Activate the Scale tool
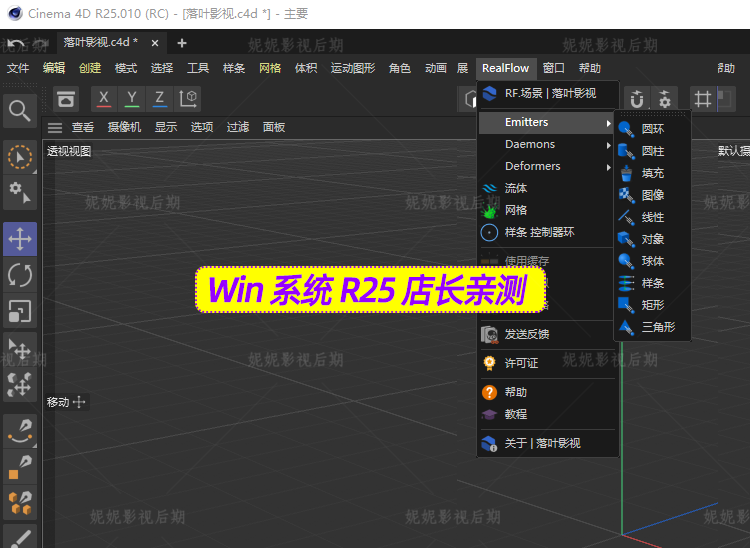 [20, 311]
